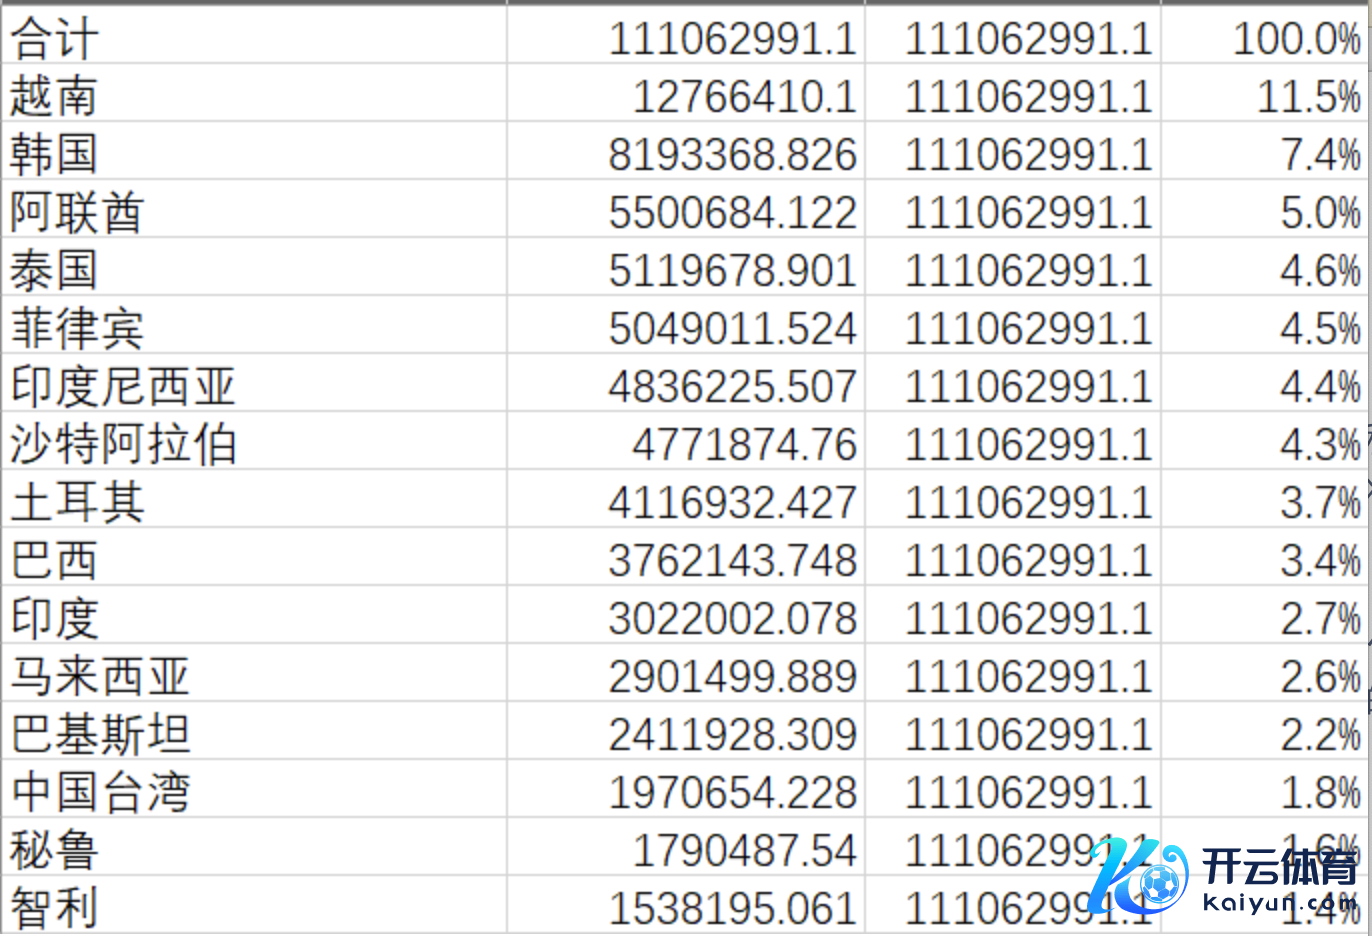Select the 秘鲁 country cell

[55, 851]
